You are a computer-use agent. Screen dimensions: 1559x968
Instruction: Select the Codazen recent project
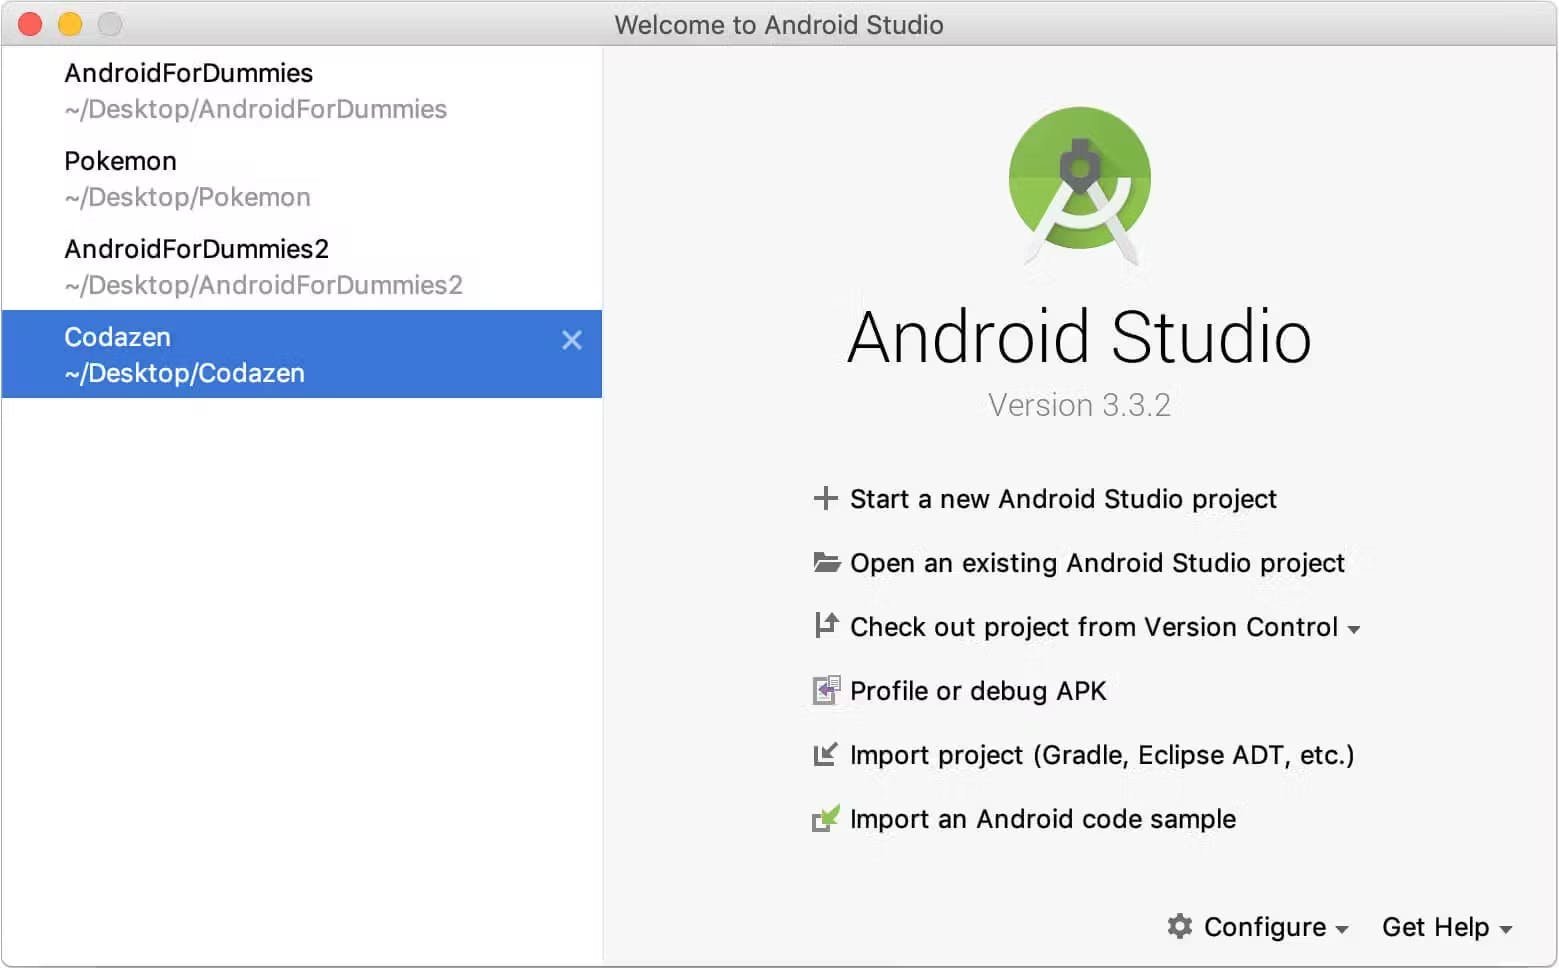(x=302, y=354)
